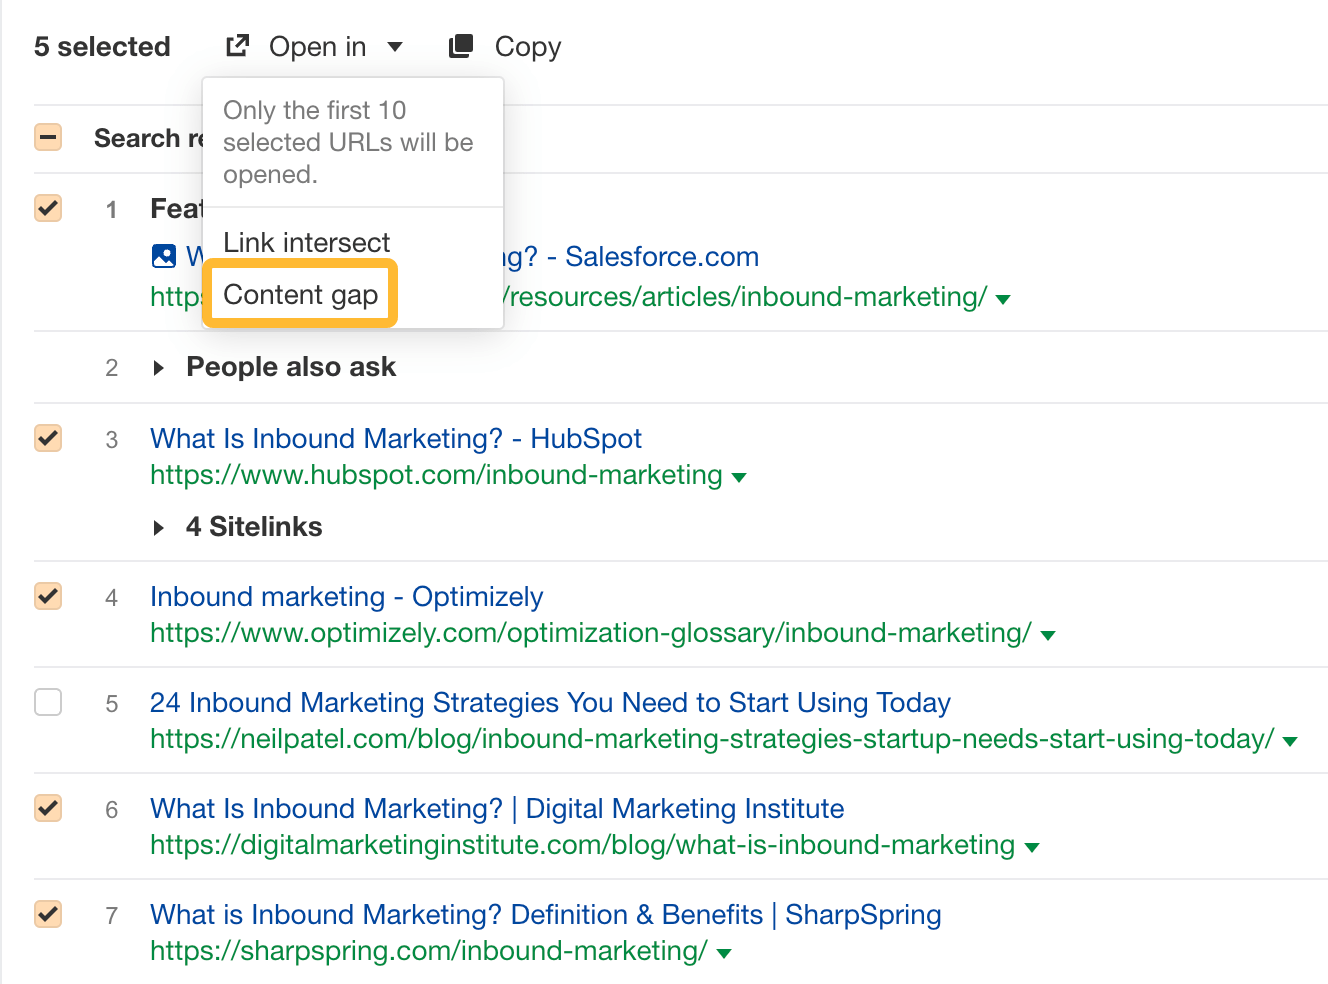
Task: Open the Digital Marketing Institute result link
Action: tap(496, 808)
